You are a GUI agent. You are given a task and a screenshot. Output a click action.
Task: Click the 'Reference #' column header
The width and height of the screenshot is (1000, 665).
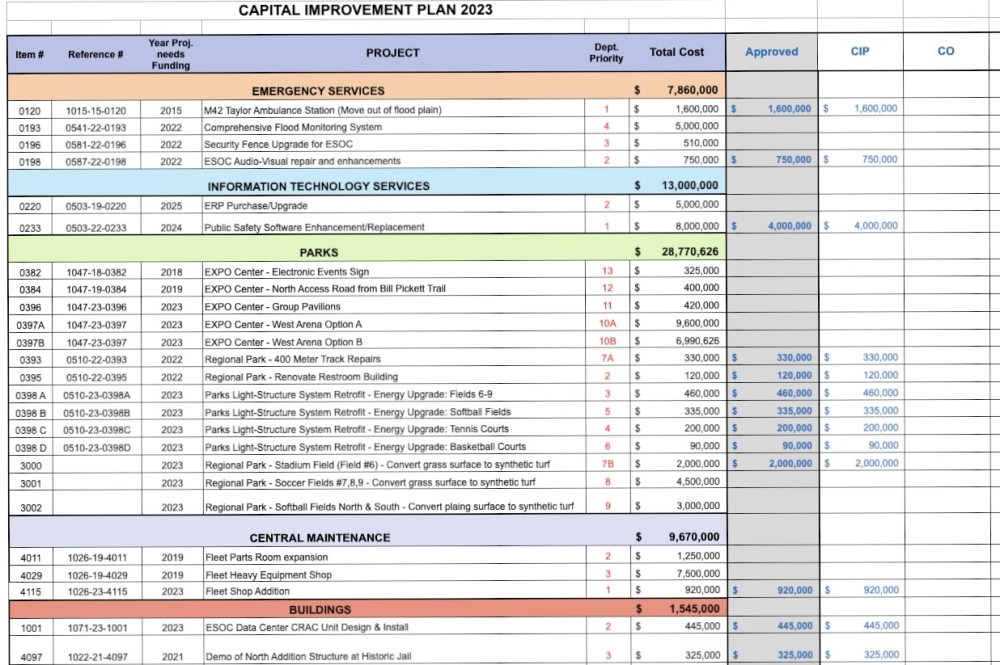96,54
